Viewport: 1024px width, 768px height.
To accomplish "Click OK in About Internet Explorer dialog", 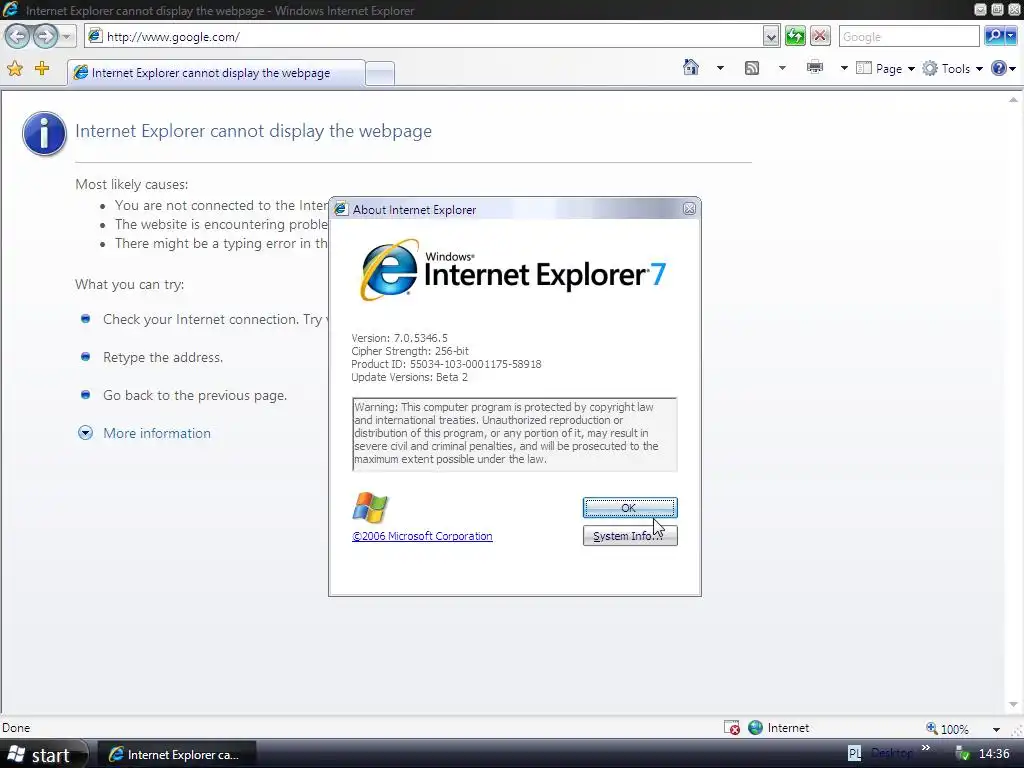I will (630, 507).
